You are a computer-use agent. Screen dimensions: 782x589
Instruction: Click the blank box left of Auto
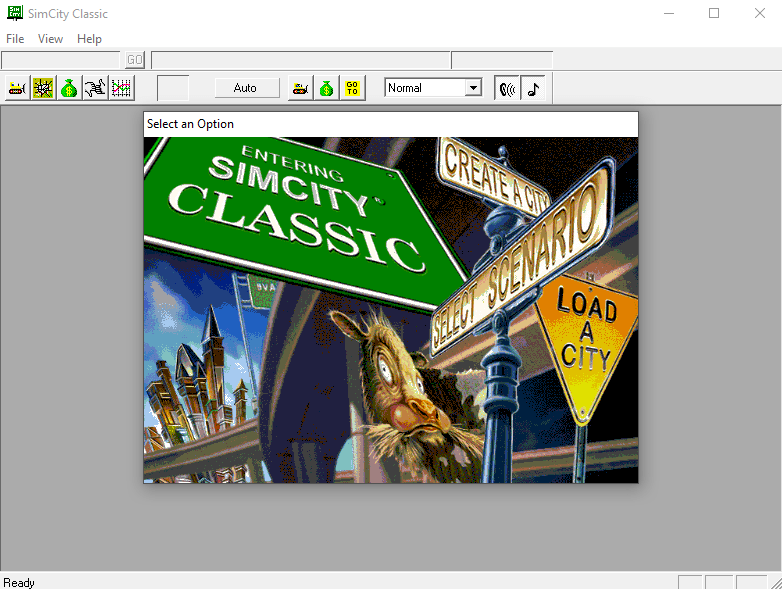(173, 88)
